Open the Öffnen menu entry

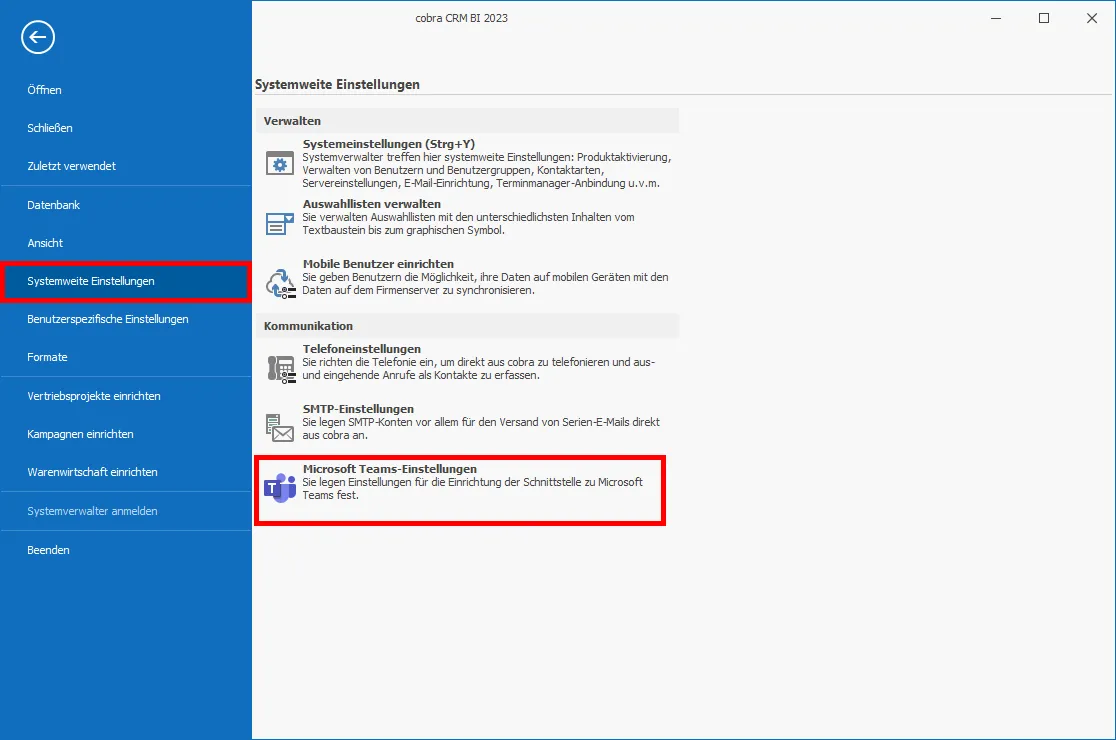[x=44, y=90]
